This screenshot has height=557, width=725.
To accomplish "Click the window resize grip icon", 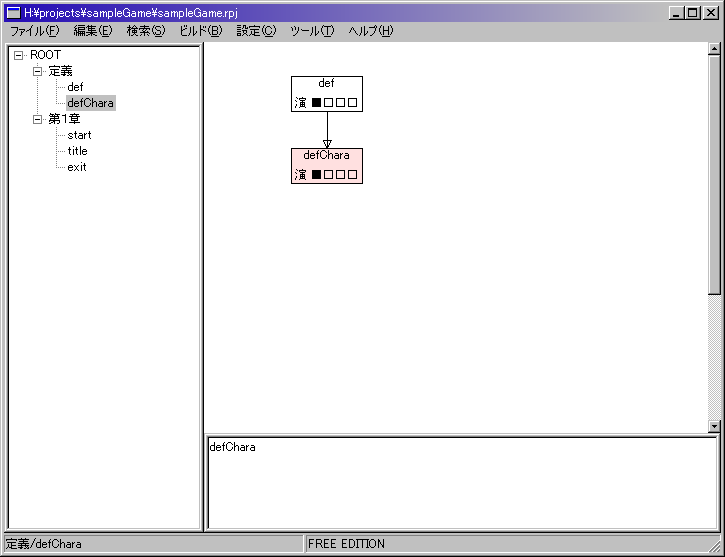I will 714,546.
